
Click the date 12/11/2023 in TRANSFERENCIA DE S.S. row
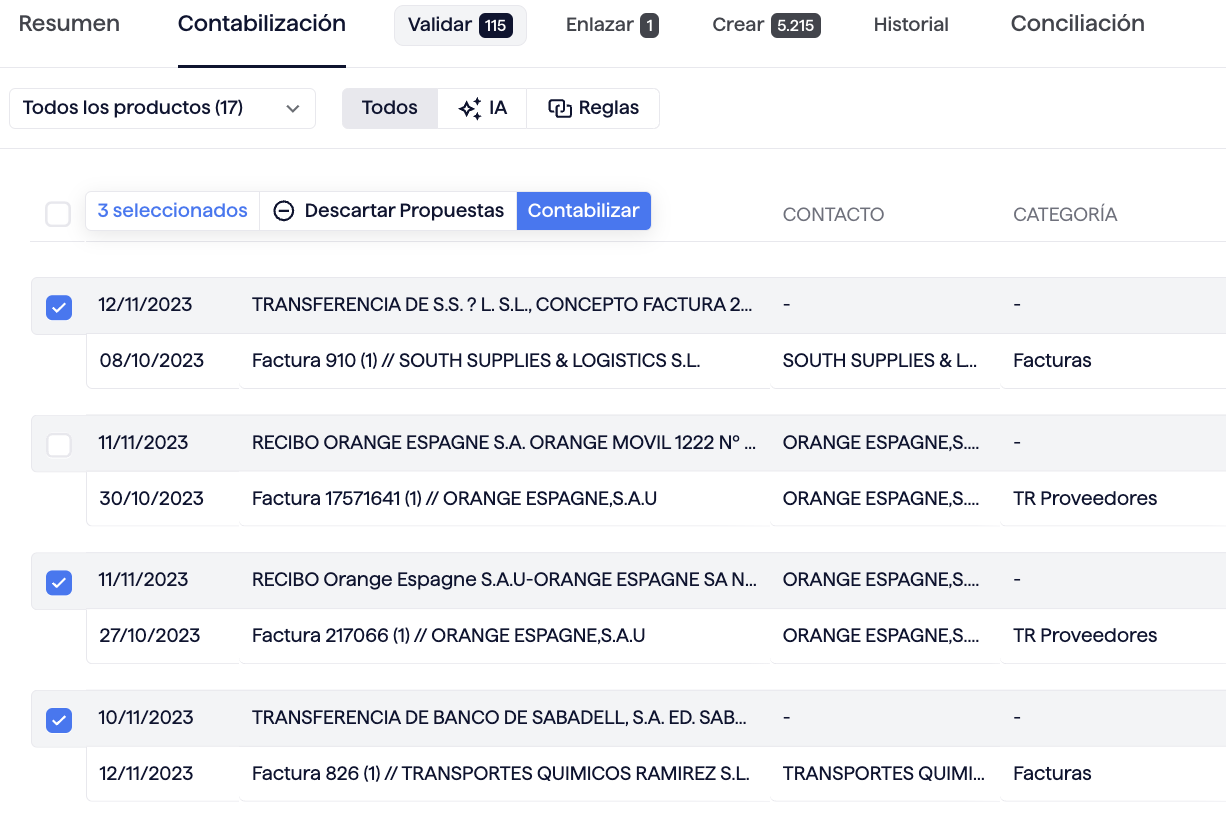pos(145,305)
